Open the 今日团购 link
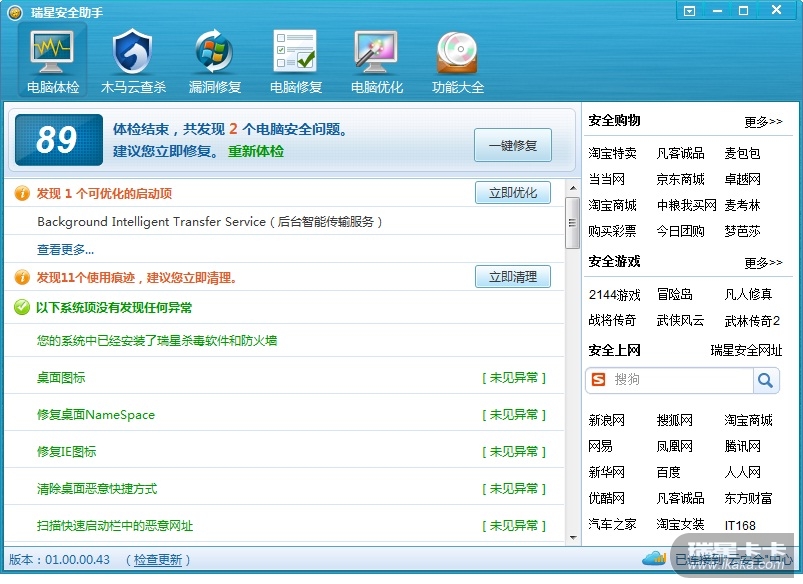This screenshot has height=584, width=803. (681, 232)
